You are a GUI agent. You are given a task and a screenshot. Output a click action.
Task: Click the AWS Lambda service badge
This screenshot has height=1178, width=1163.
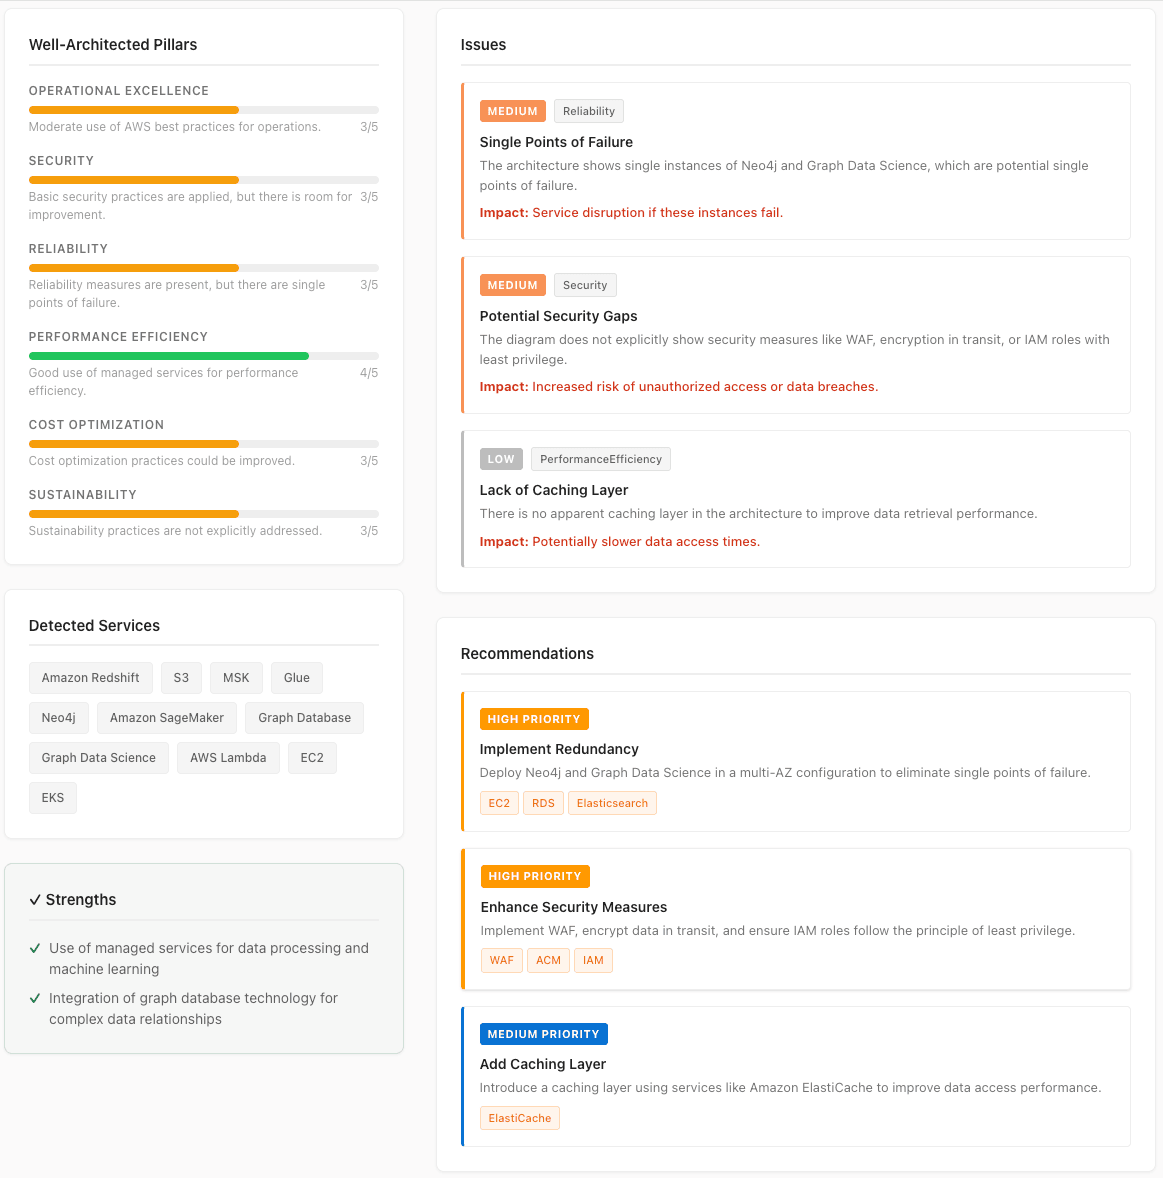228,757
